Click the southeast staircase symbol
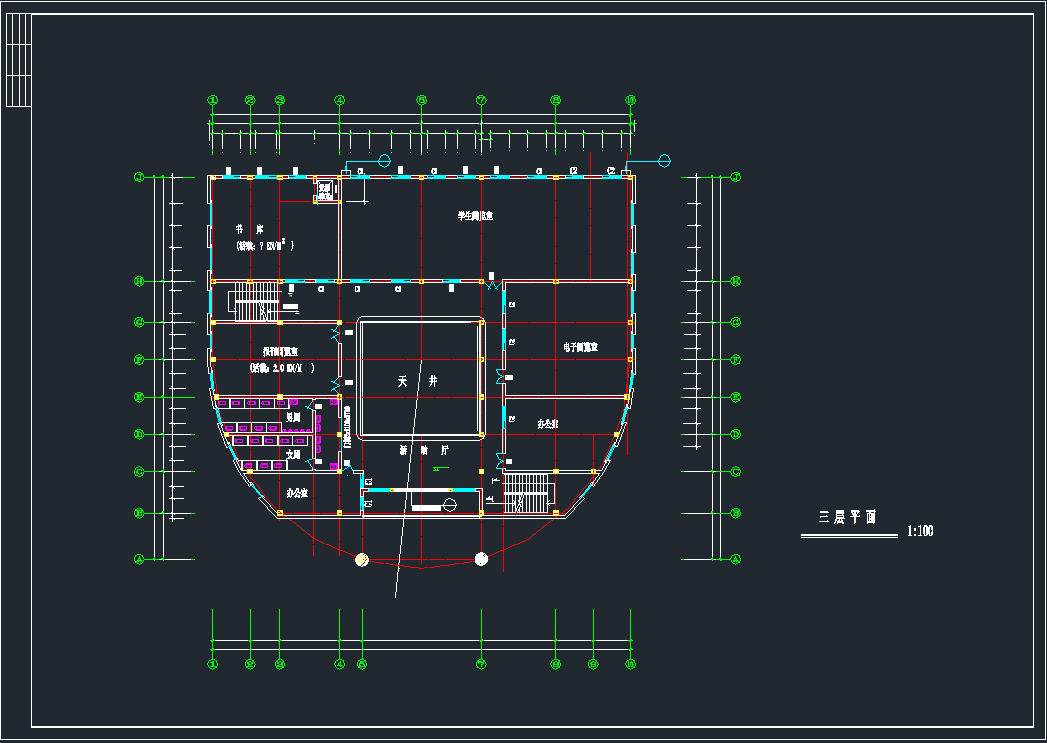 coord(526,490)
